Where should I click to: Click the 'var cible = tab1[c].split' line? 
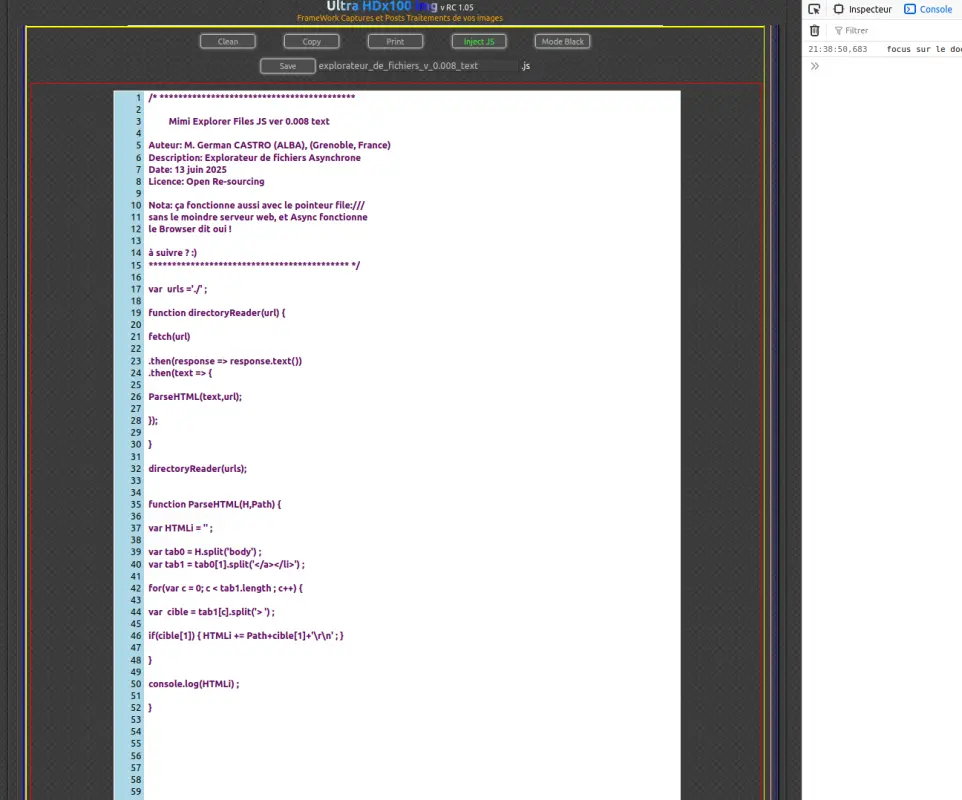(212, 612)
